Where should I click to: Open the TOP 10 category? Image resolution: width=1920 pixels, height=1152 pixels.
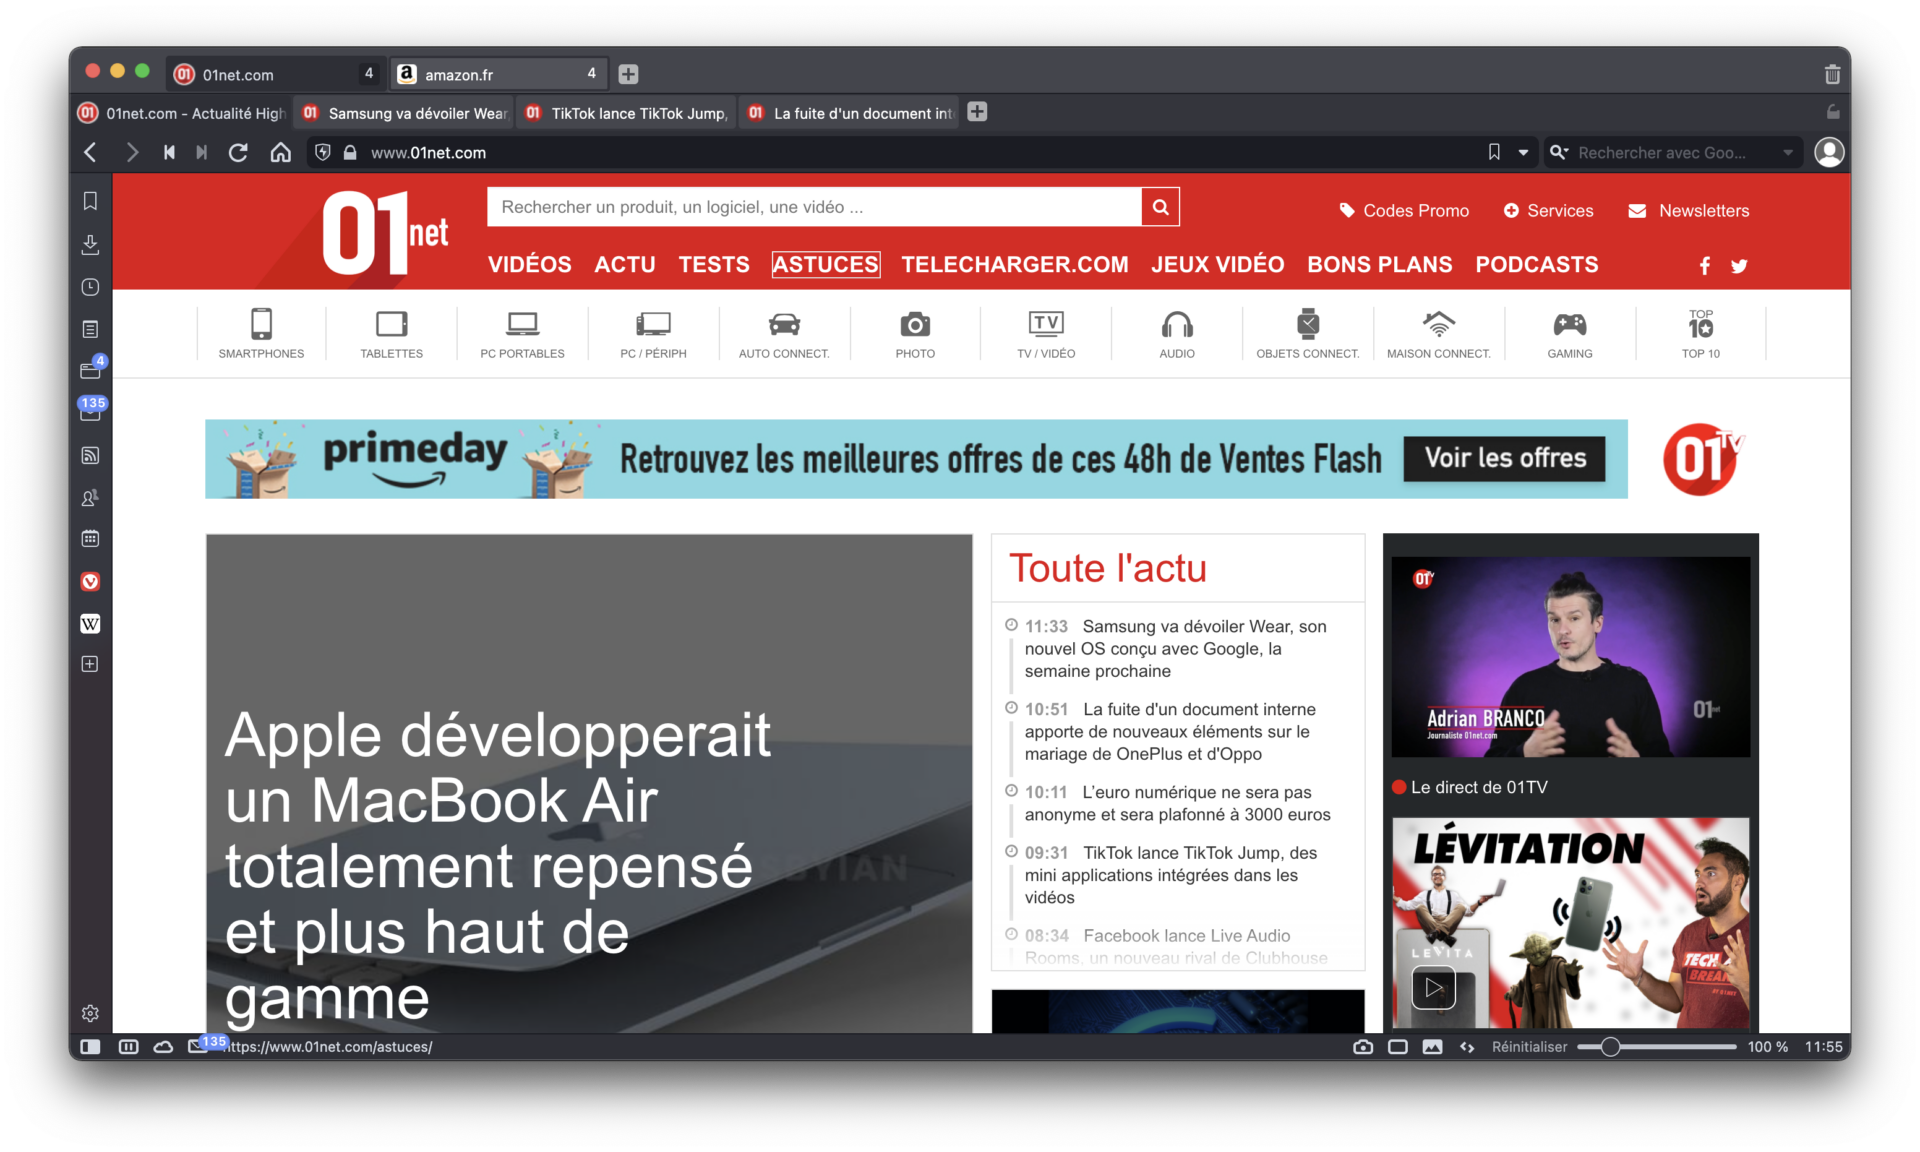[x=1701, y=333]
